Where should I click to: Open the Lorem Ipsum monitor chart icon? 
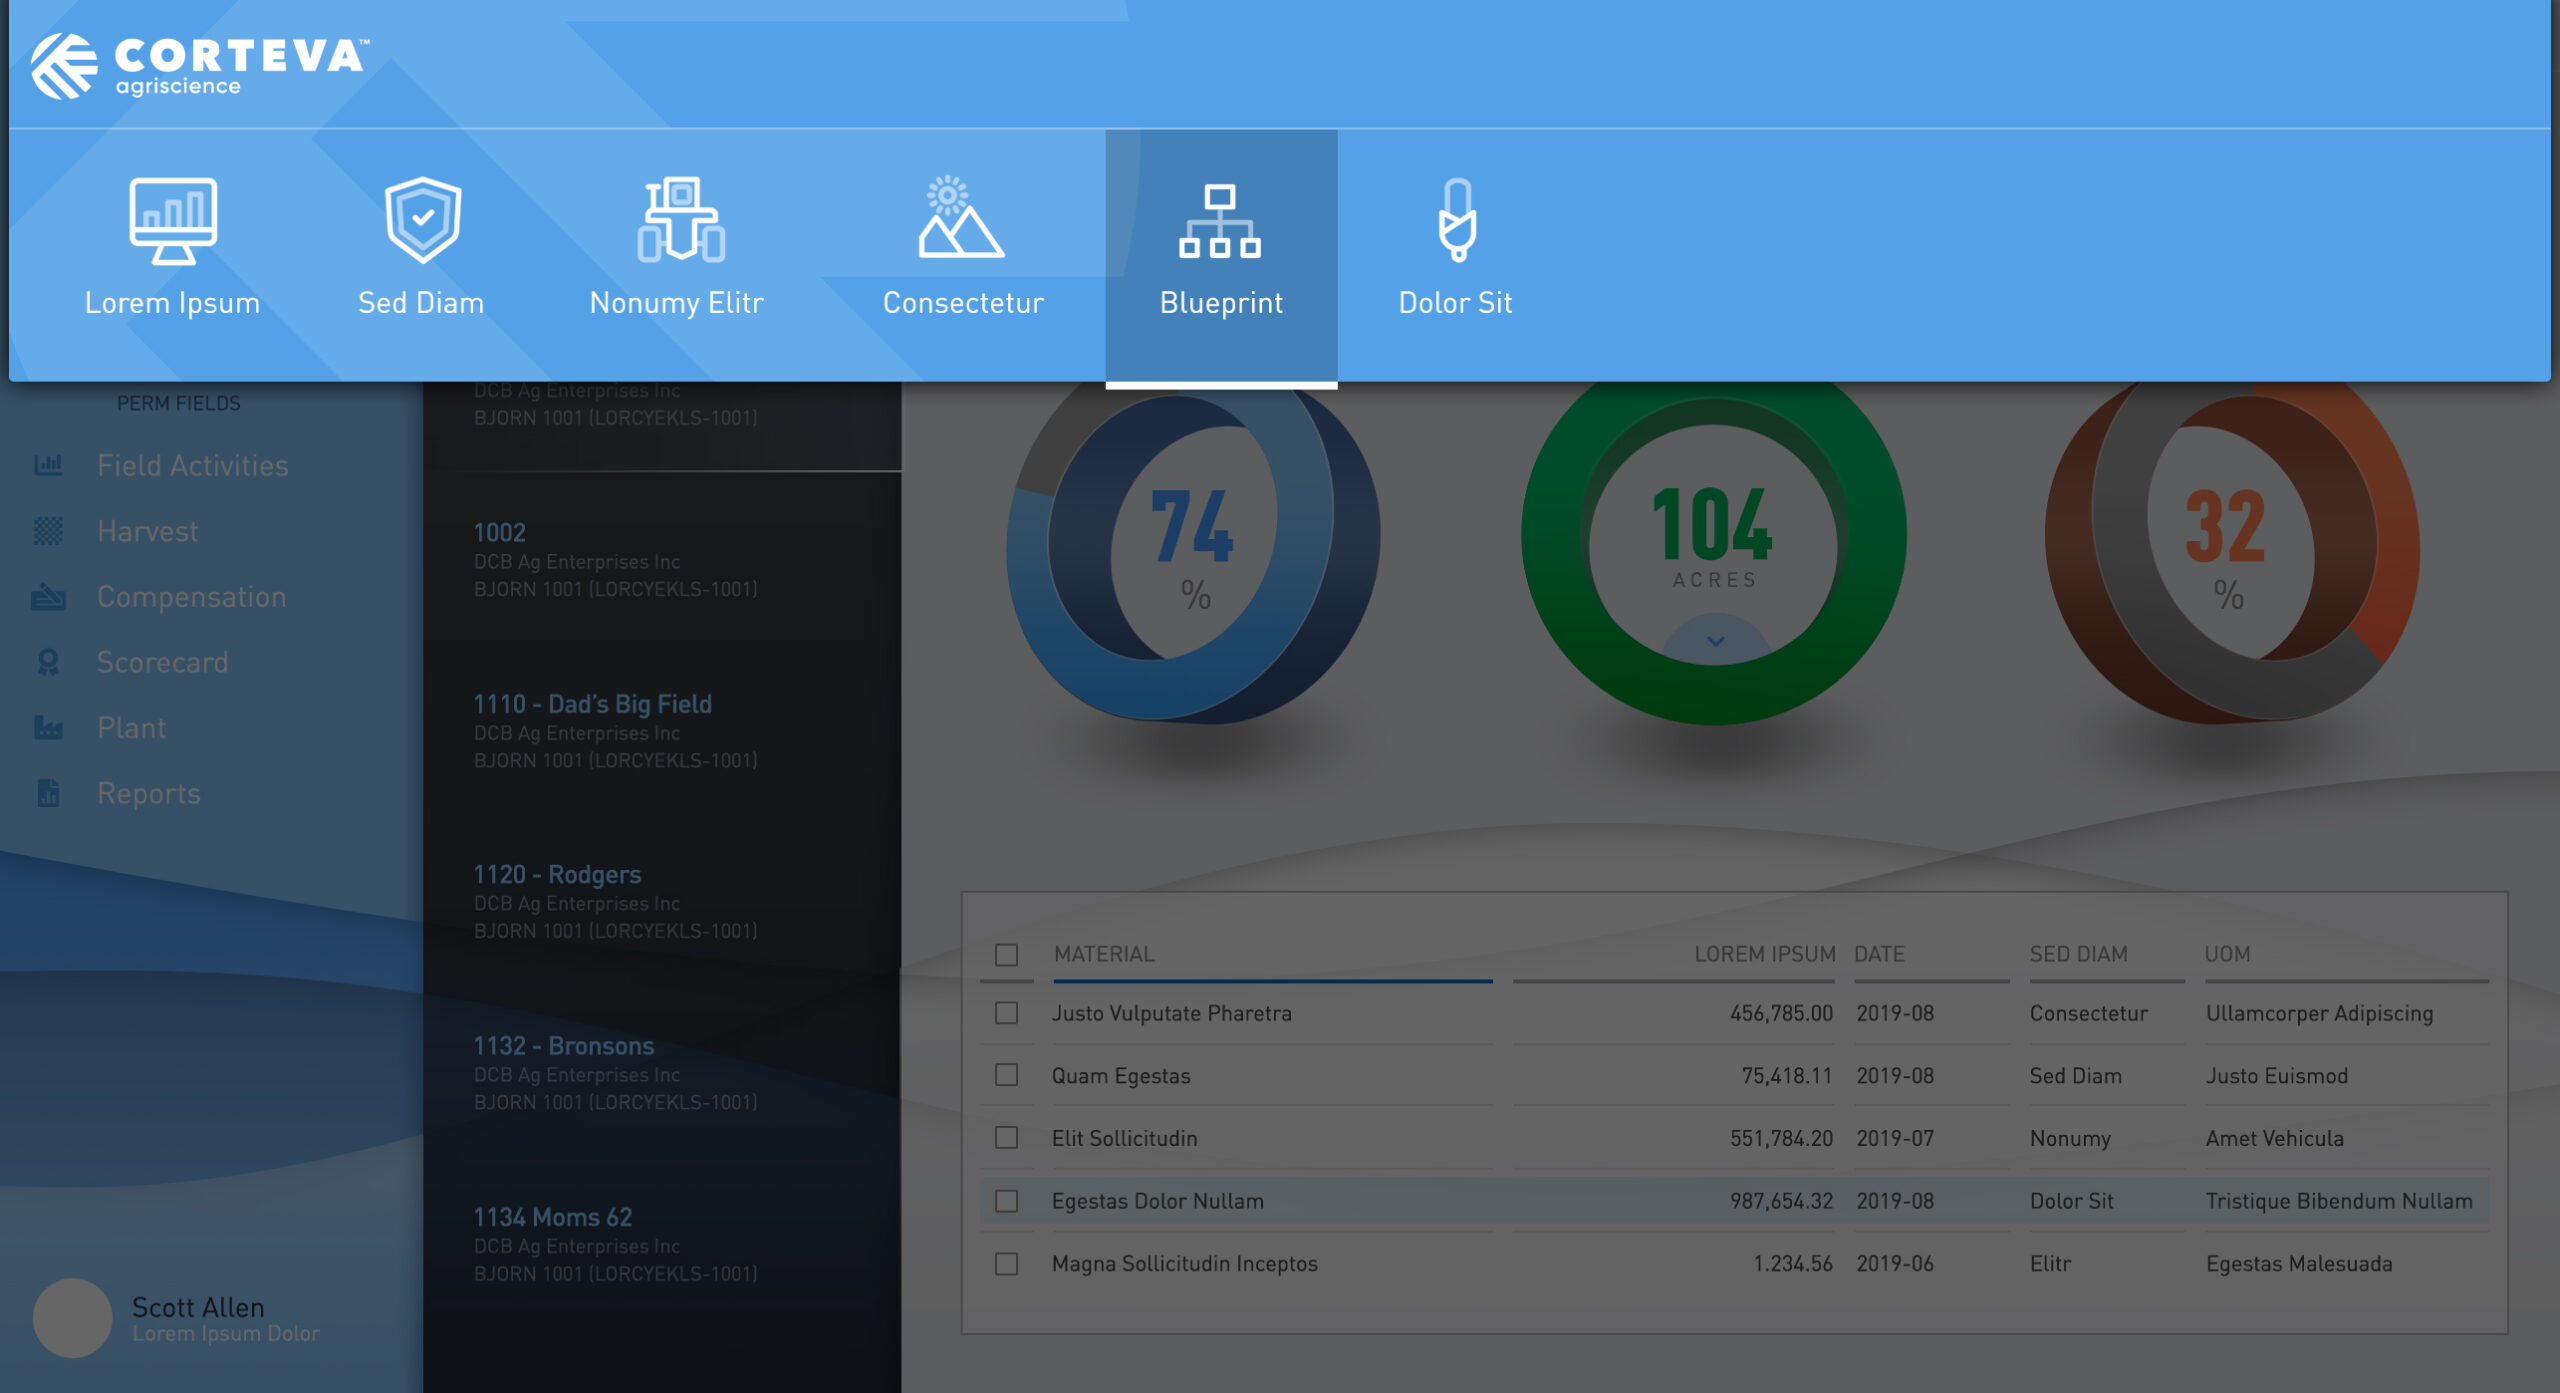173,220
